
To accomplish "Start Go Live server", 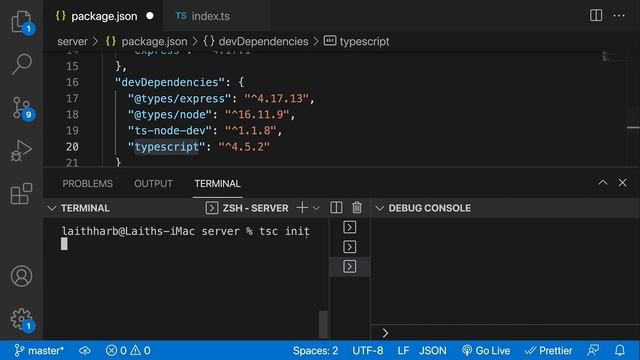I will (486, 350).
